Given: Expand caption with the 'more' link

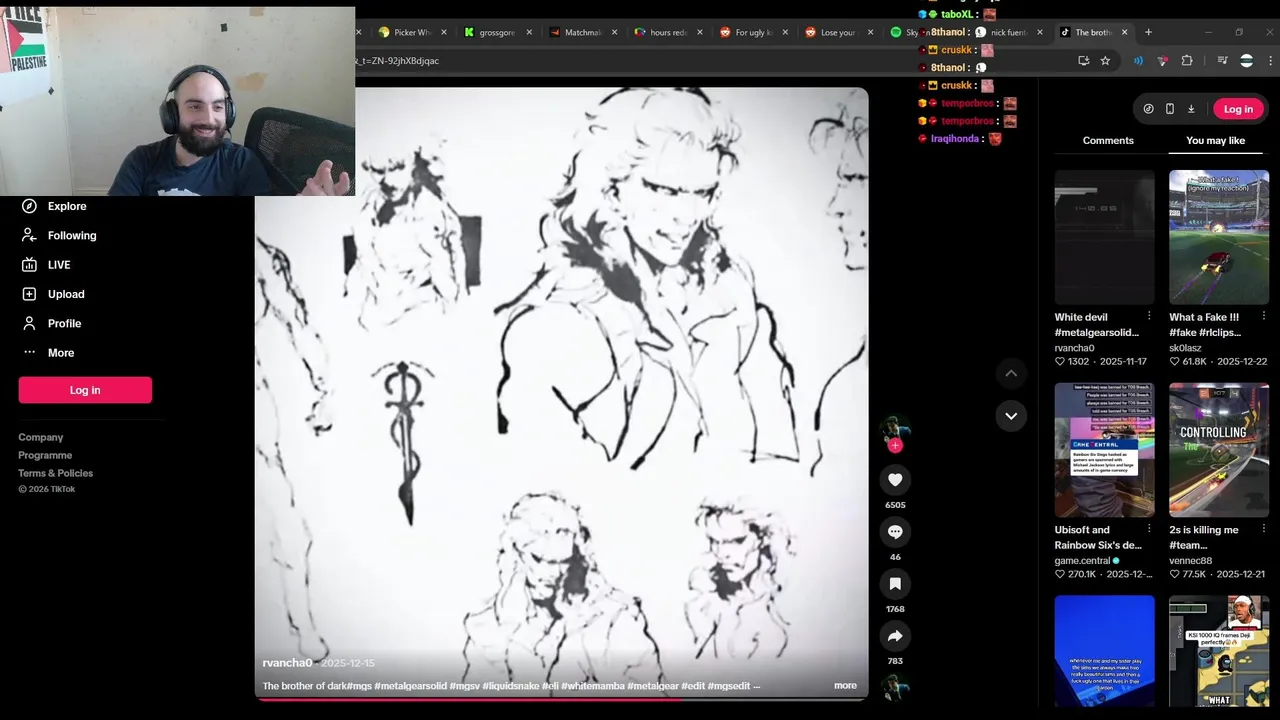Looking at the screenshot, I should click(845, 686).
